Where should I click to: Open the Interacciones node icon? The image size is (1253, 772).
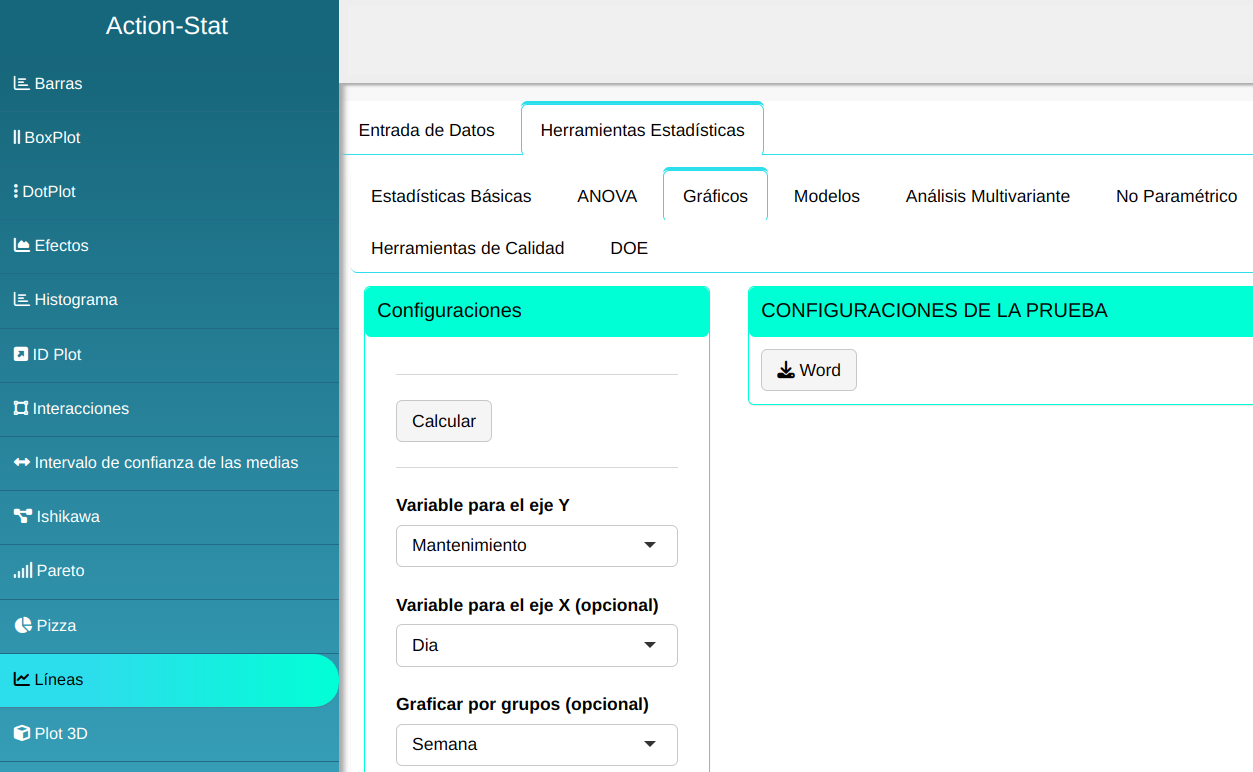(x=20, y=409)
